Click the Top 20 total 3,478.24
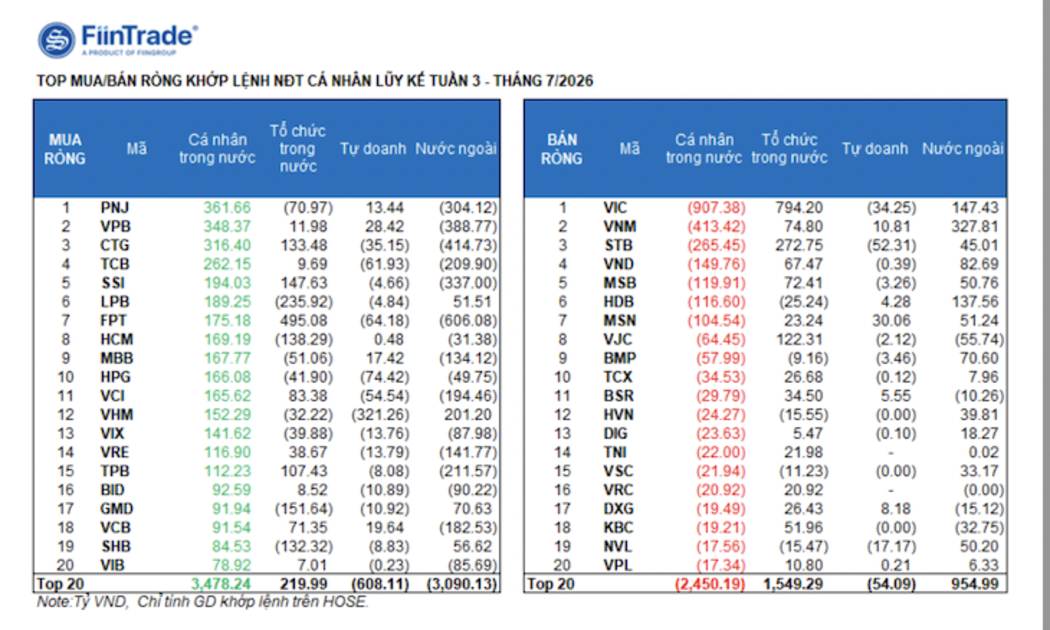Image resolution: width=1050 pixels, height=630 pixels. click(221, 584)
